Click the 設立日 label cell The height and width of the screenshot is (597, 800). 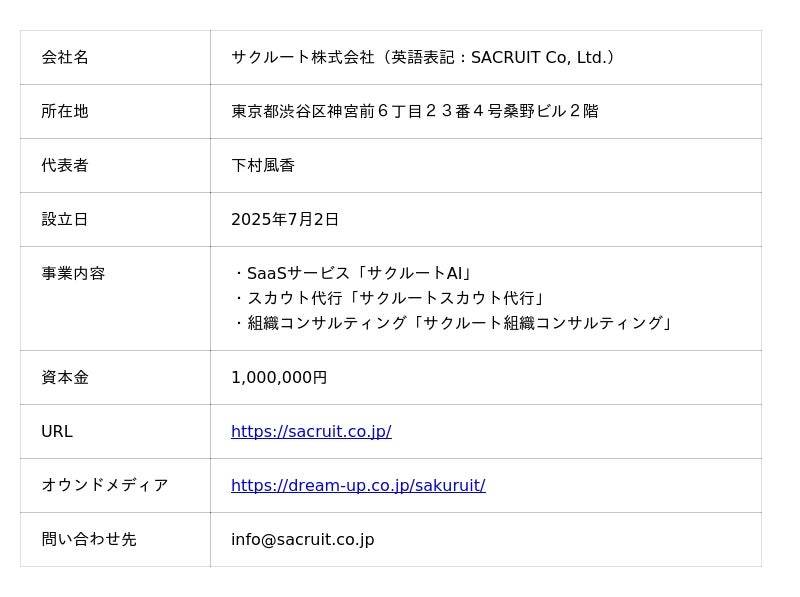pyautogui.click(x=65, y=219)
